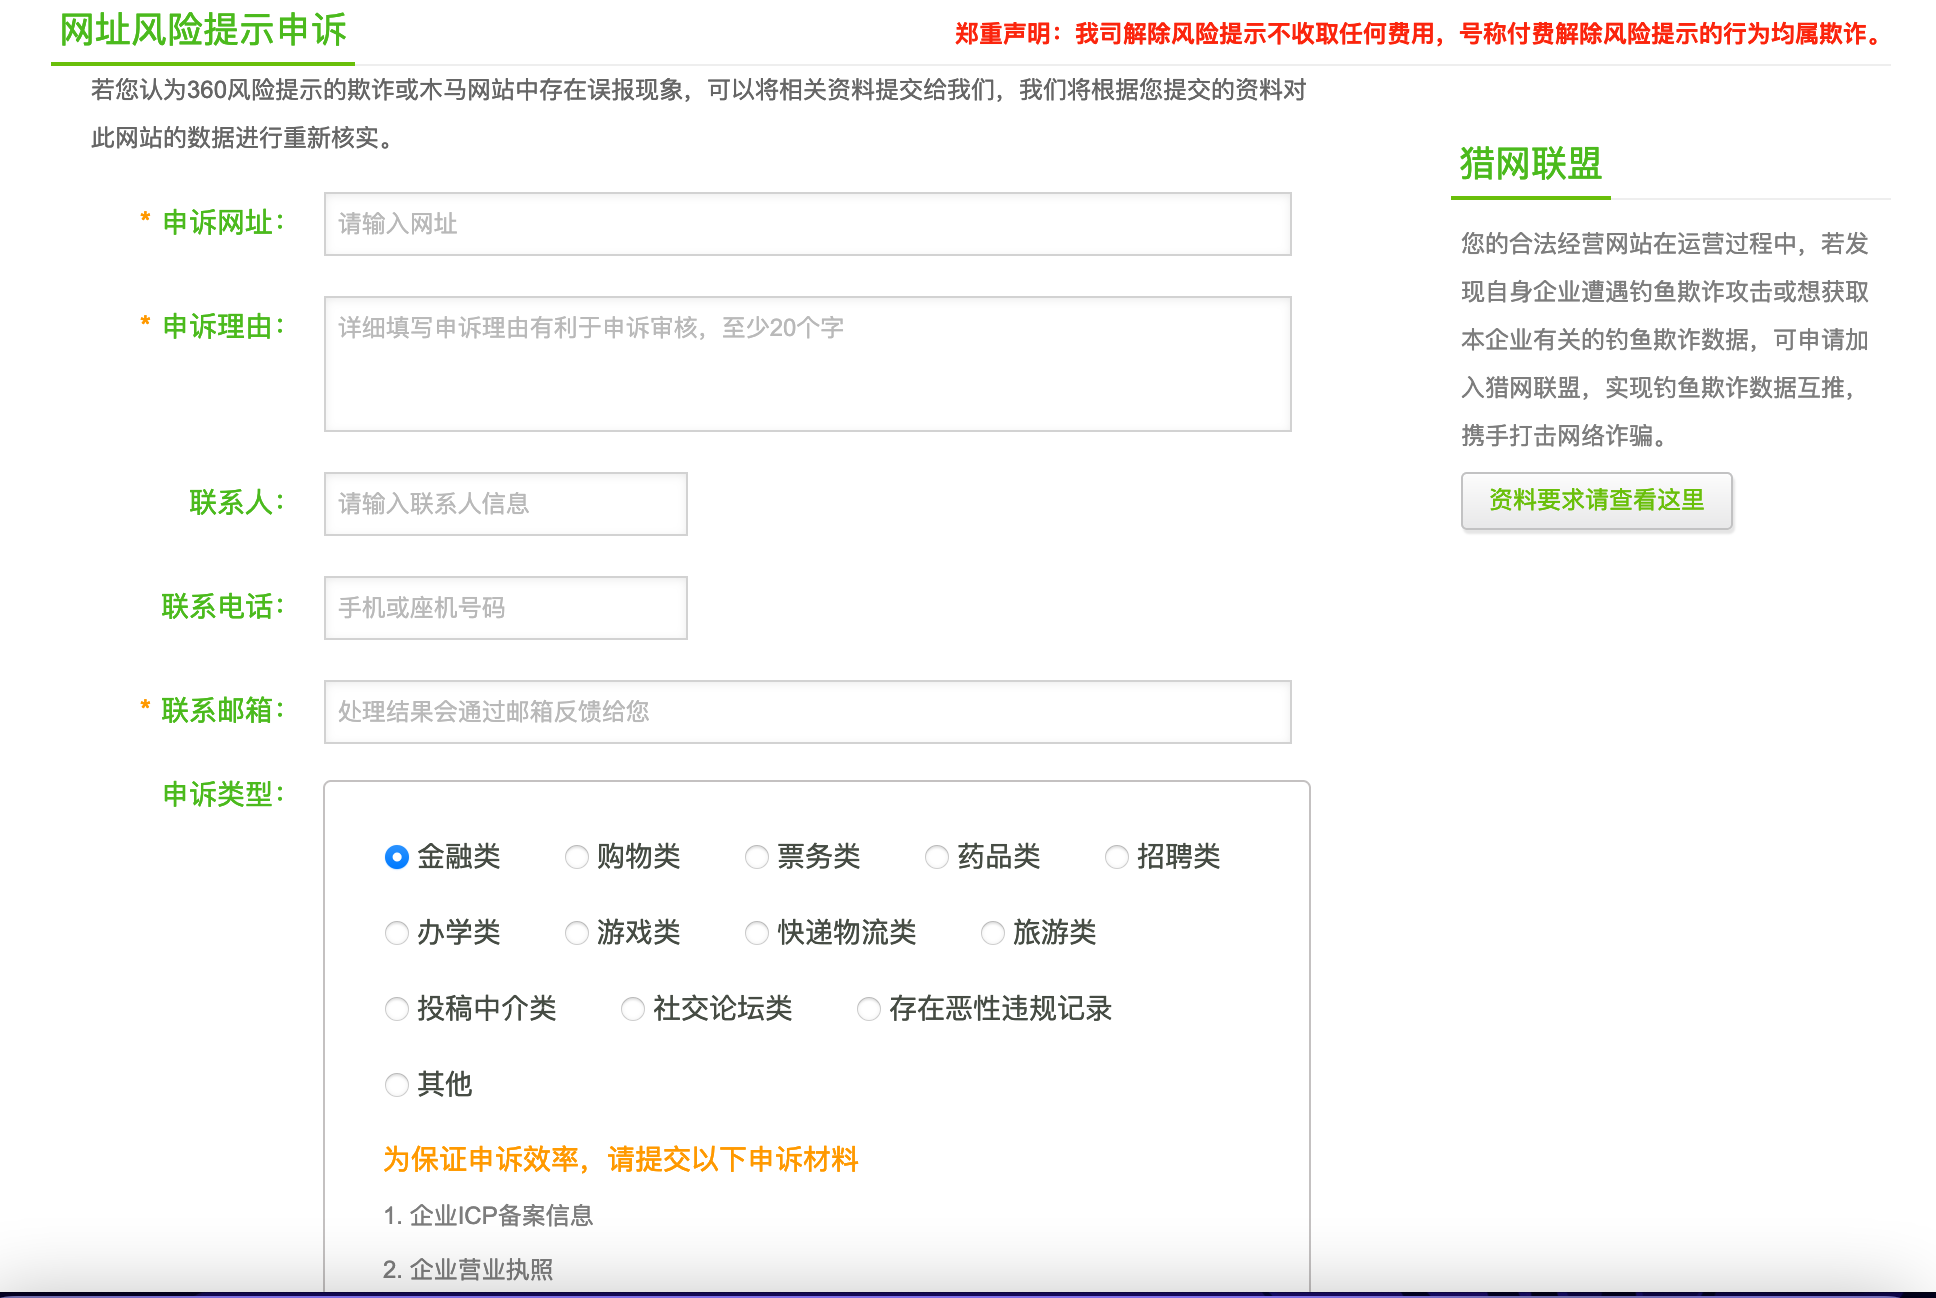The width and height of the screenshot is (1936, 1298).
Task: Focus the 联系邮箱 input field
Action: click(808, 712)
